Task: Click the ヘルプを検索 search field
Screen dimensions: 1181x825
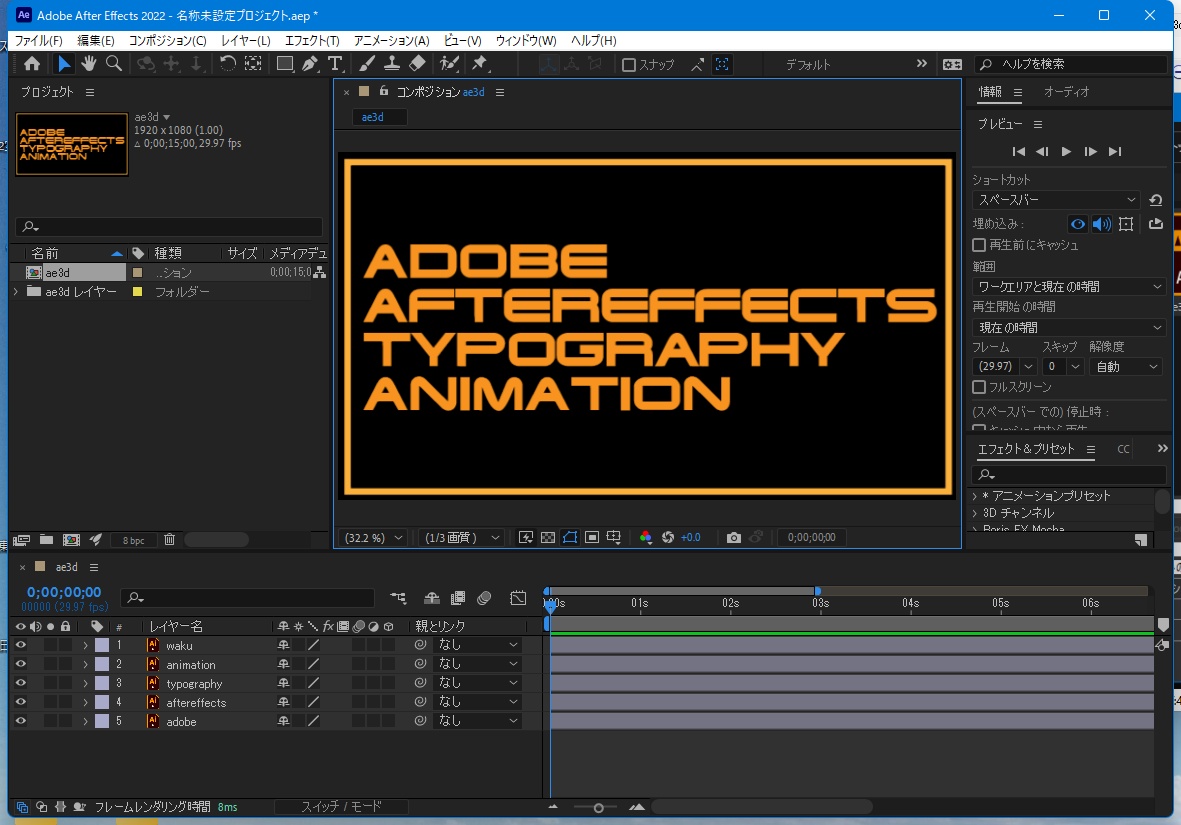Action: click(x=1070, y=64)
